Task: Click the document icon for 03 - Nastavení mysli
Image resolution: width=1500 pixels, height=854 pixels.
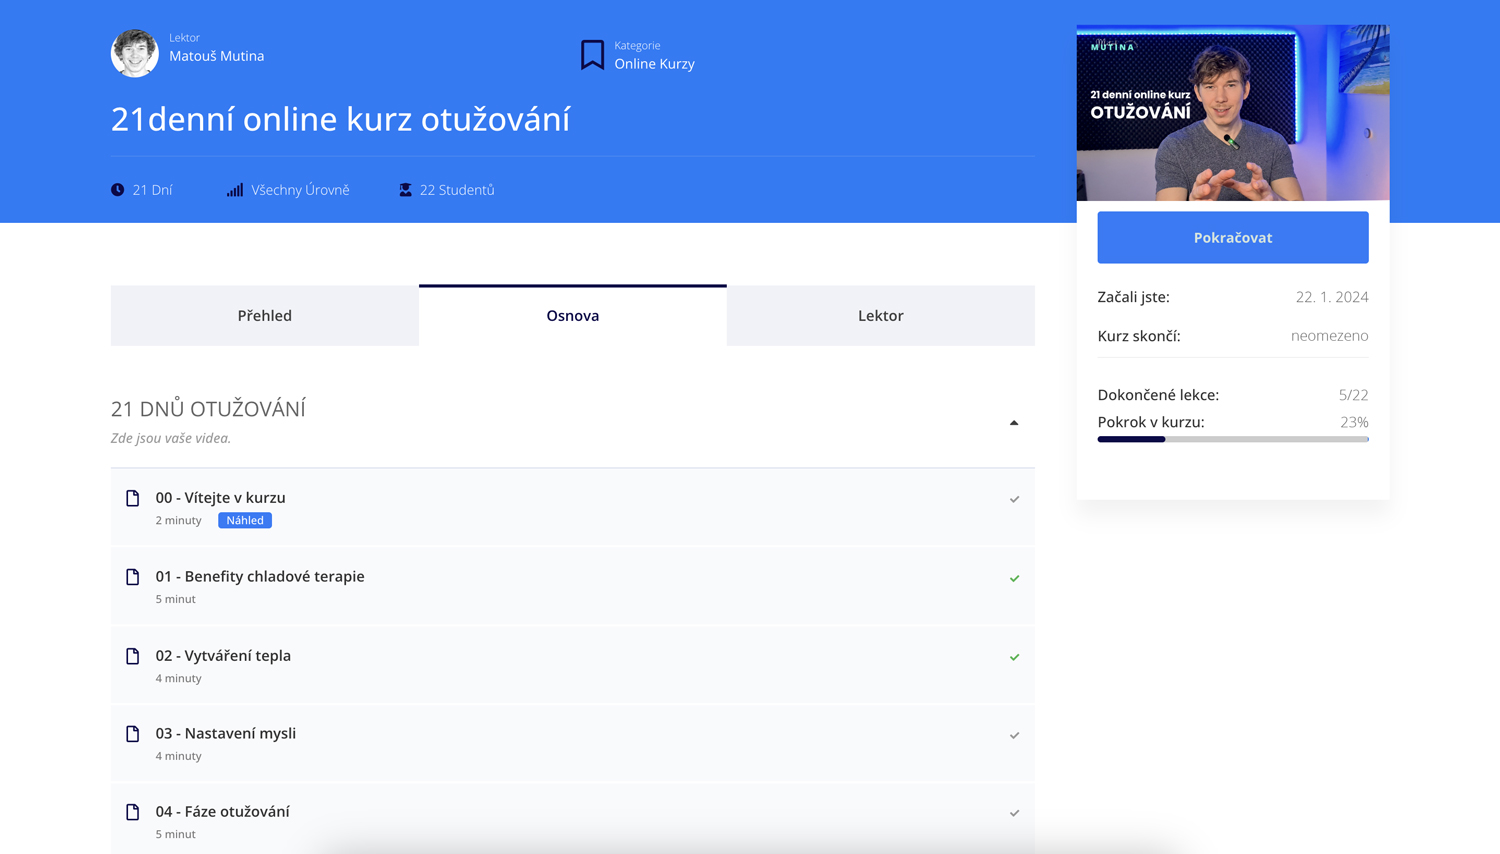Action: [133, 734]
